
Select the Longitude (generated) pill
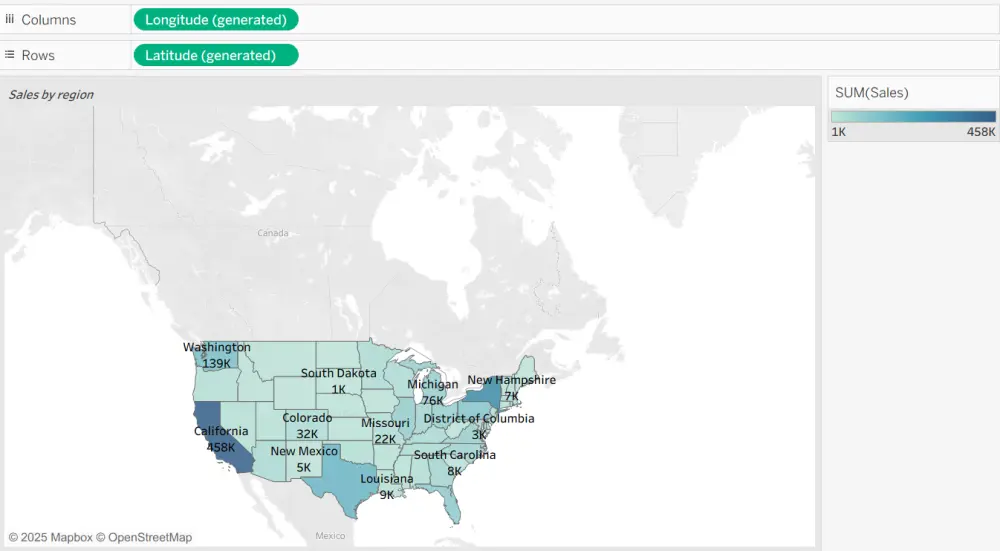tap(216, 20)
